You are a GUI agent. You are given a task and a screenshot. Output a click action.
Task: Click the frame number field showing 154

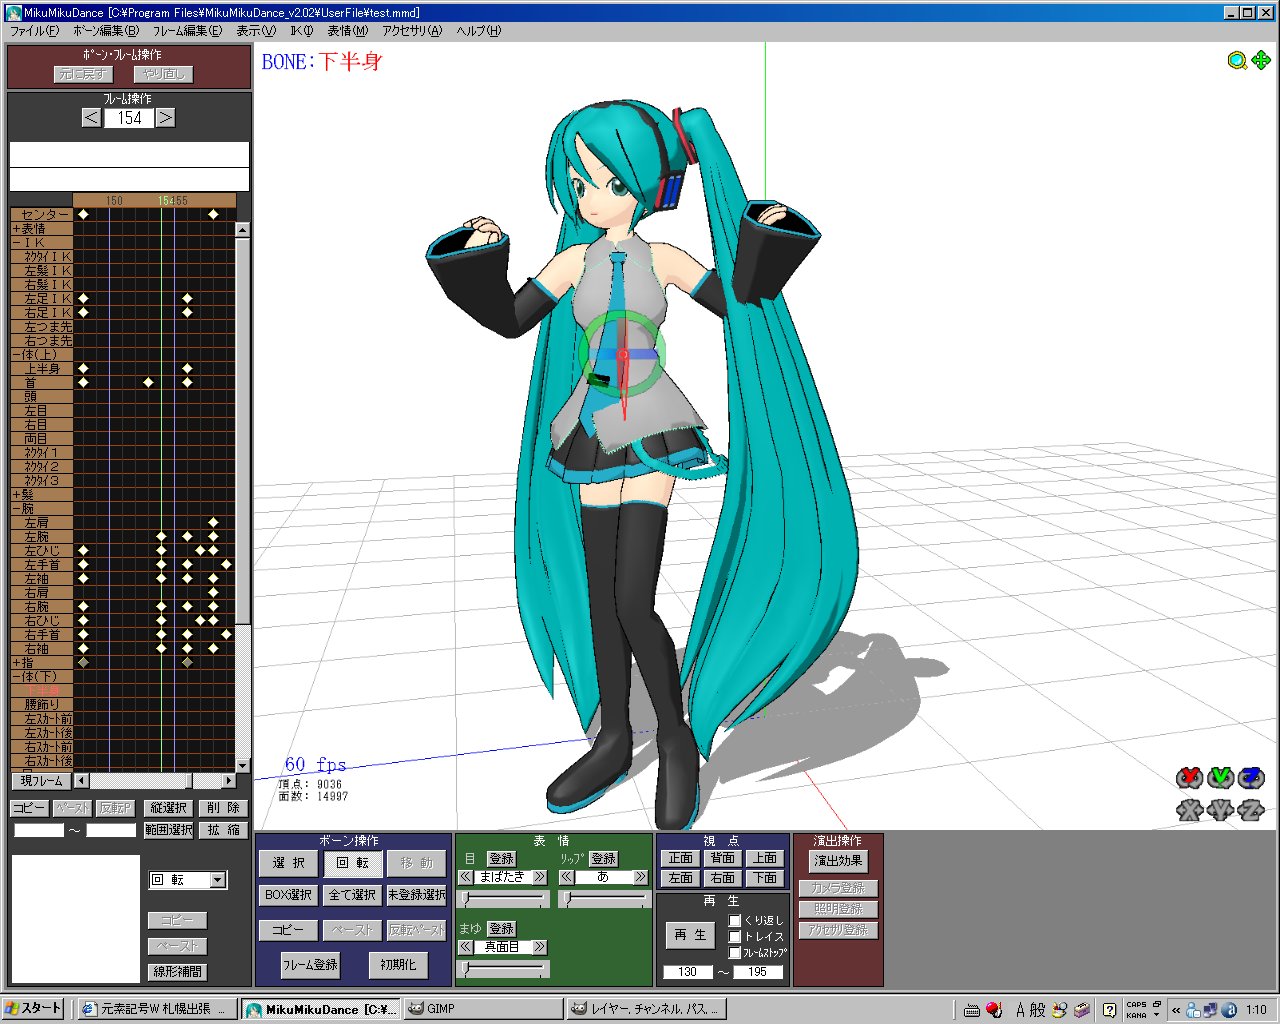pos(129,118)
